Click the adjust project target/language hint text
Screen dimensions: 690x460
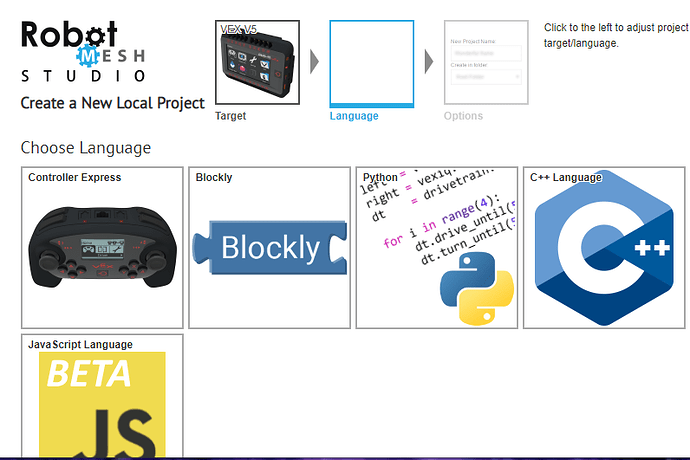point(616,35)
